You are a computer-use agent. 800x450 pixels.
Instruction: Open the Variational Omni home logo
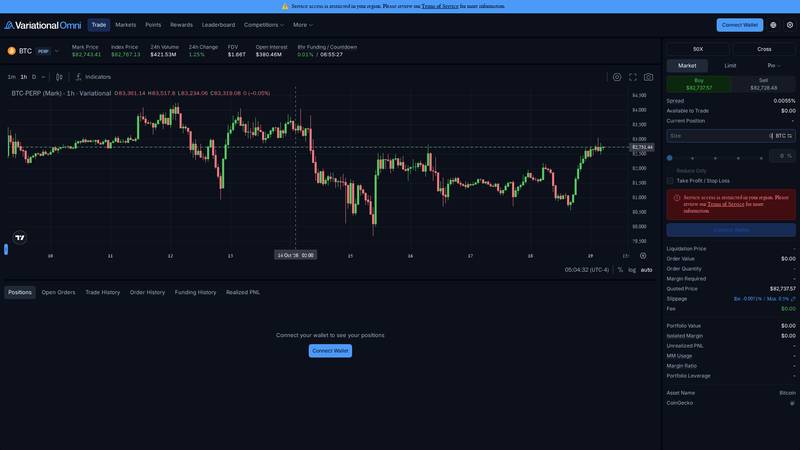click(43, 25)
